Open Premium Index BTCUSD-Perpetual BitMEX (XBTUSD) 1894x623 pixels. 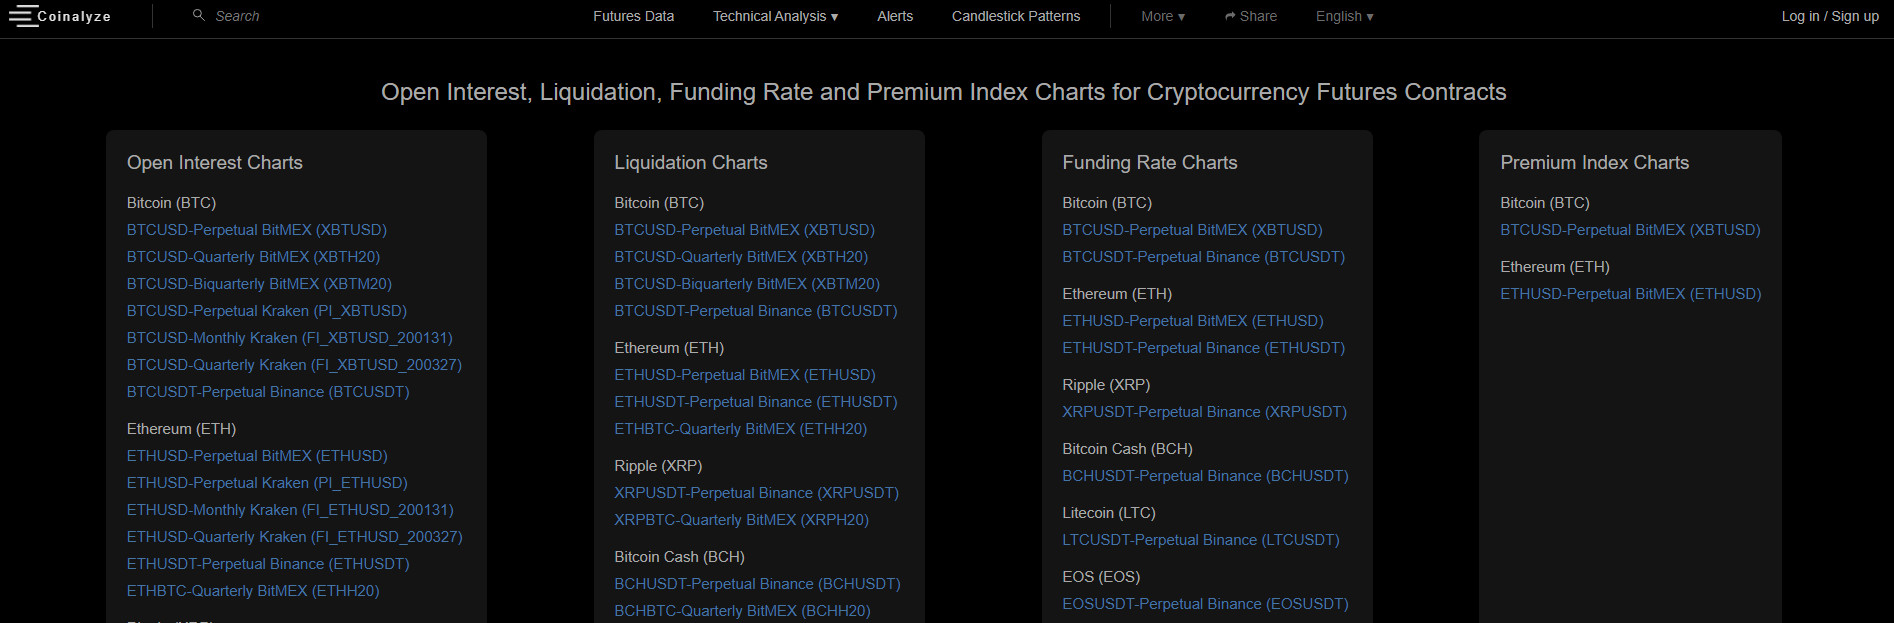[x=1630, y=230]
